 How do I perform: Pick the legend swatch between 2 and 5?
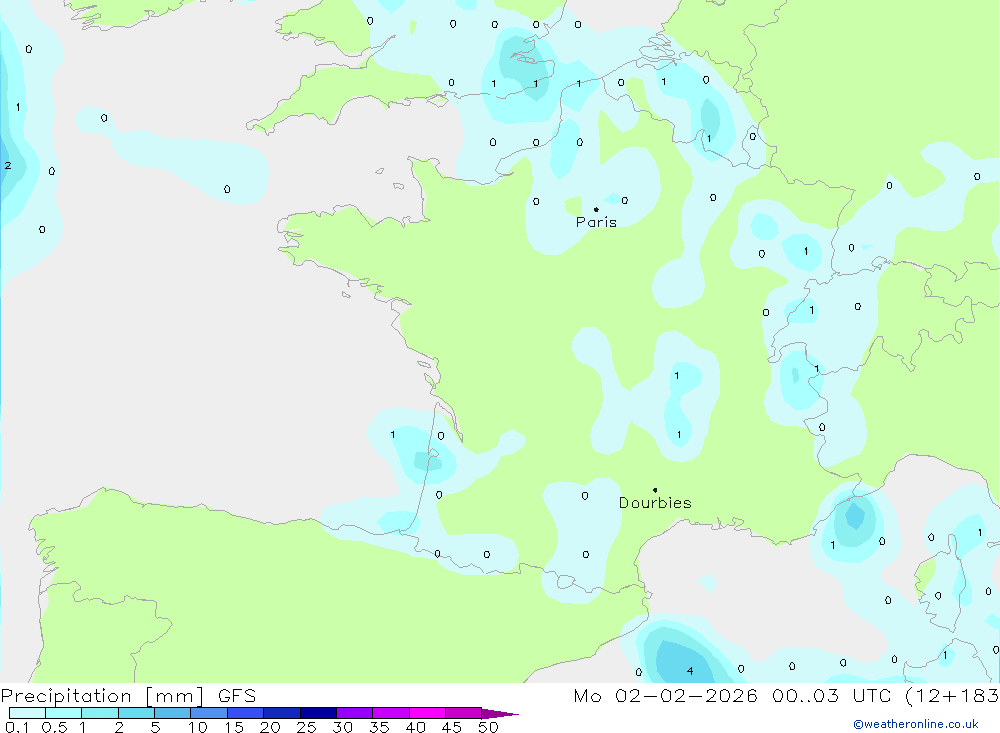pos(136,713)
